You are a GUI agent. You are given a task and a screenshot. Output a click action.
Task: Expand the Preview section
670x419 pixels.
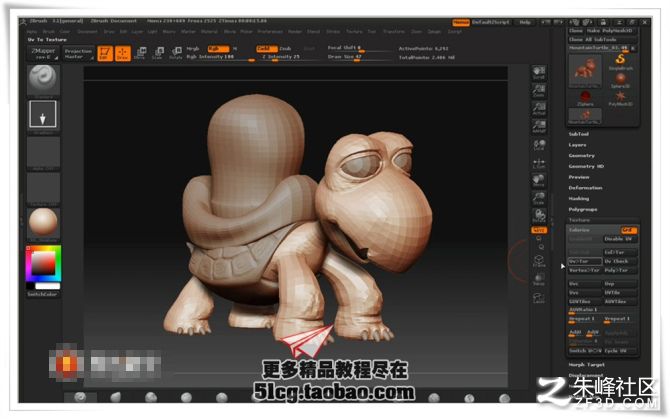point(579,177)
